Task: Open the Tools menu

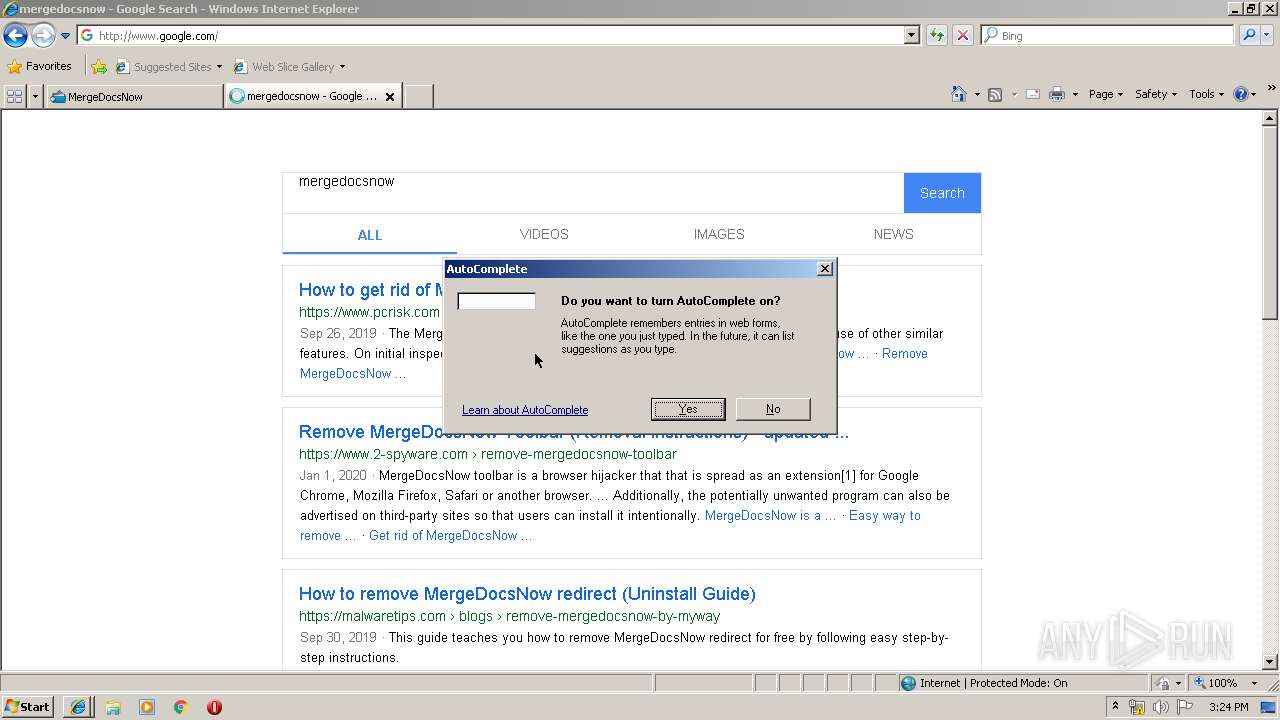Action: coord(1207,94)
